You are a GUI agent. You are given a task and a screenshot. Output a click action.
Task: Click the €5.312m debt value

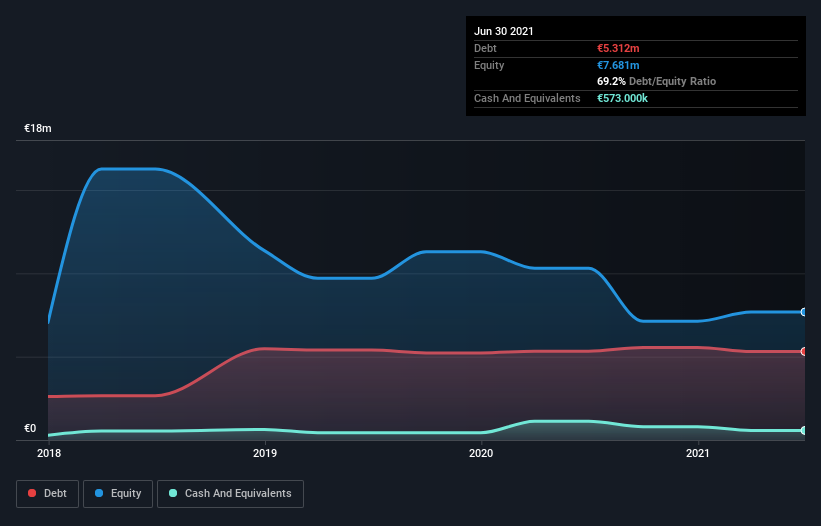pyautogui.click(x=618, y=48)
